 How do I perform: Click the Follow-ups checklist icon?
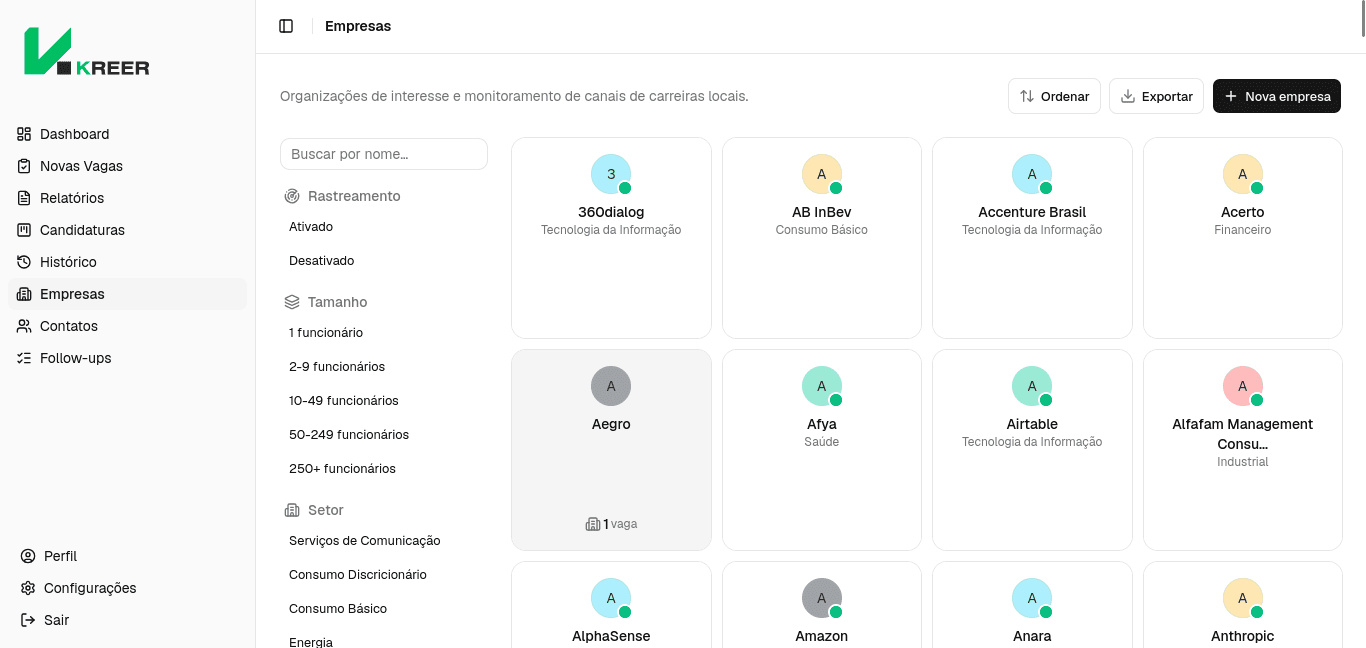point(24,358)
